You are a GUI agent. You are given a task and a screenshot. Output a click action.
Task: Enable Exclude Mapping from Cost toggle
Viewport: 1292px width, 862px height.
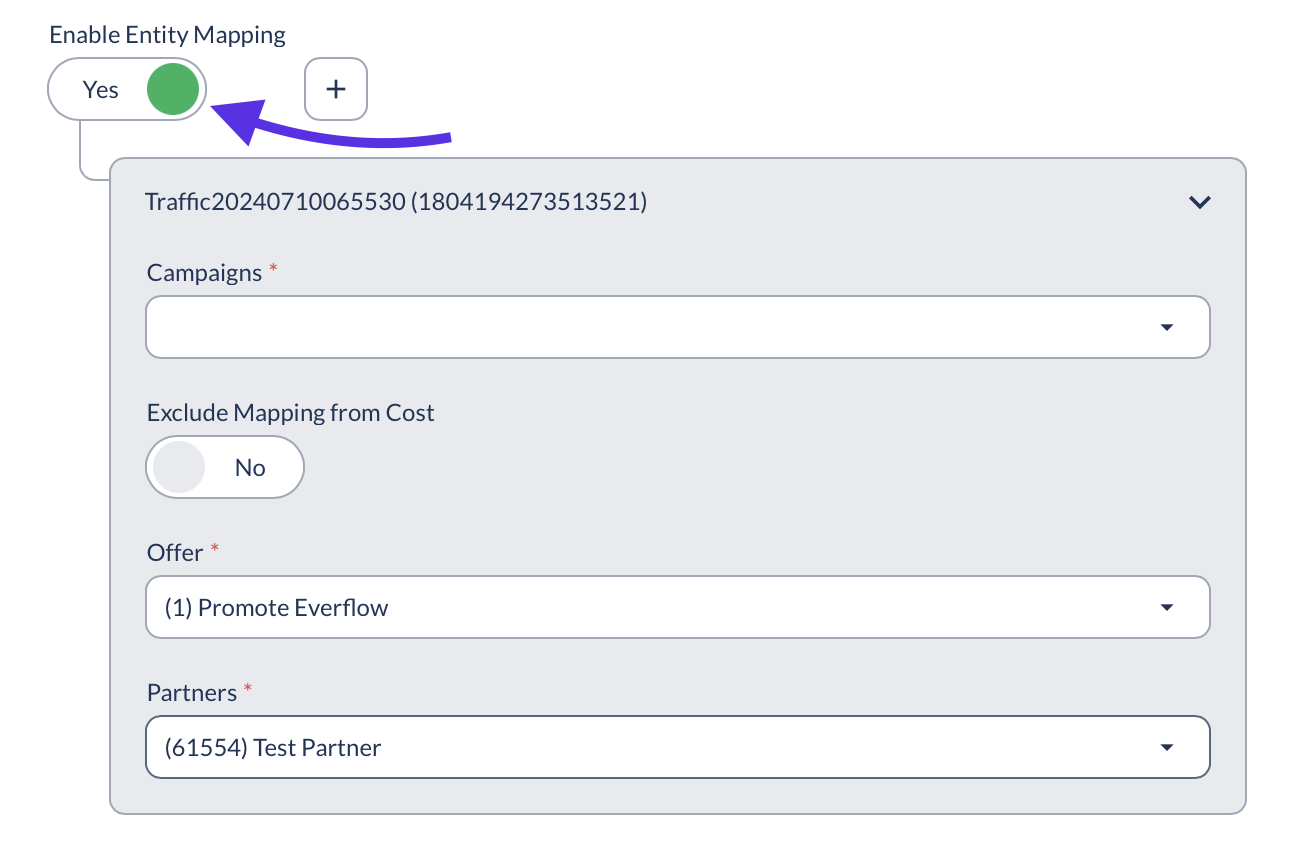point(225,467)
